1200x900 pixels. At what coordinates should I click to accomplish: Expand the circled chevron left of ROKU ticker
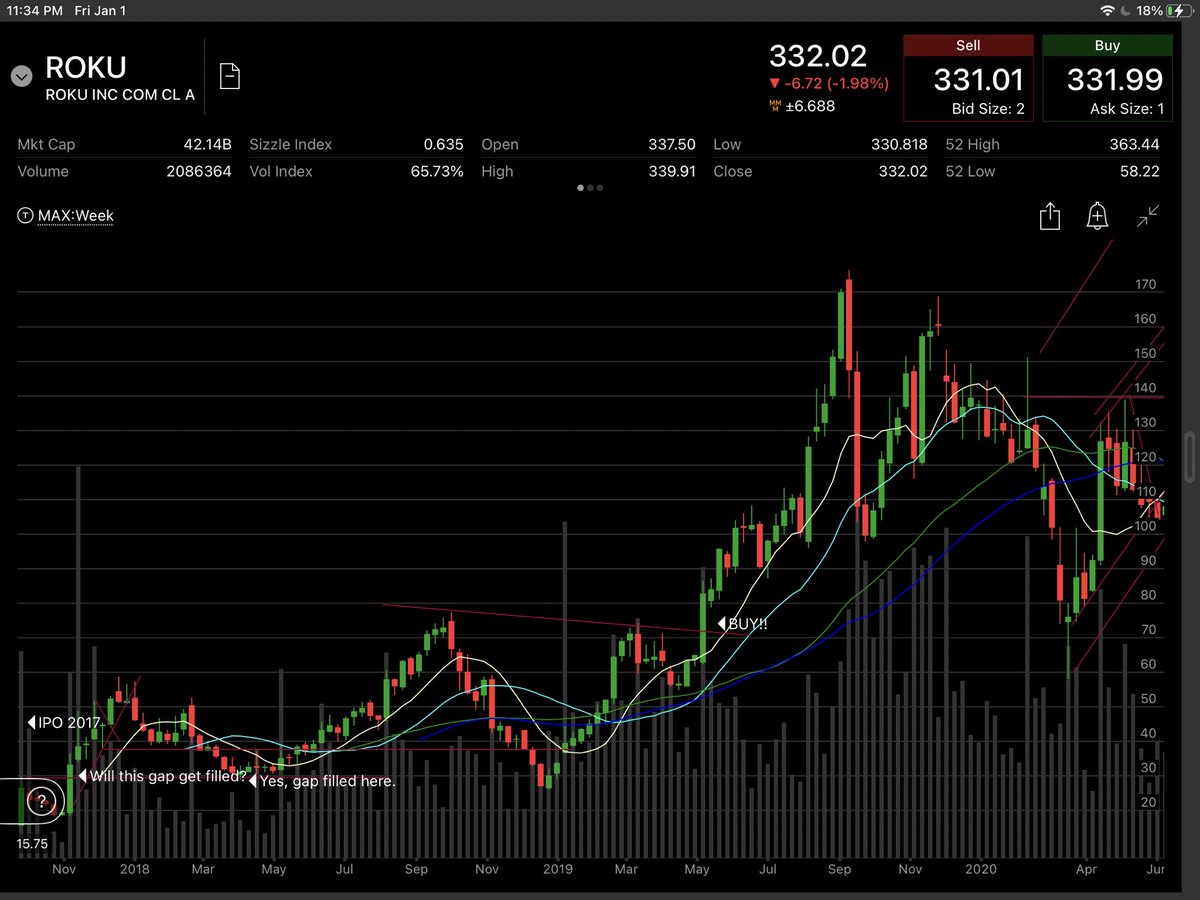pos(20,75)
